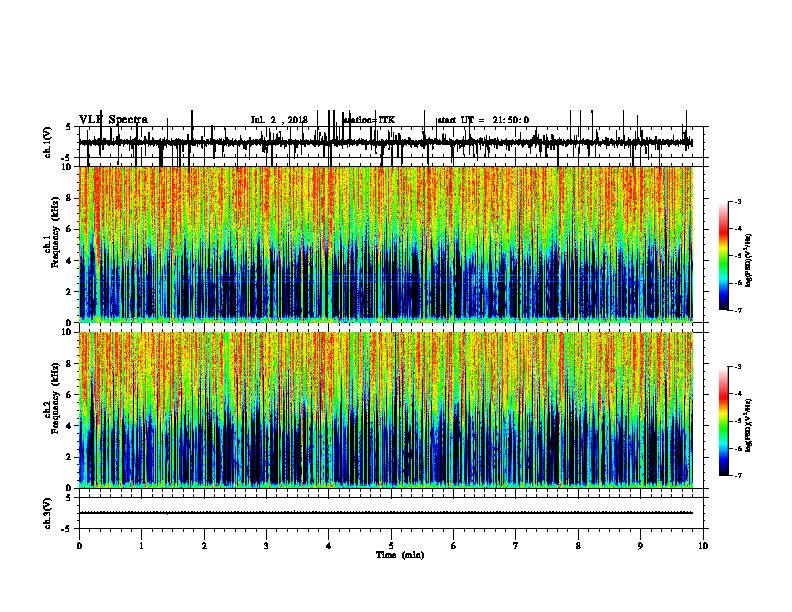Click time axis tick label "0"

79,546
